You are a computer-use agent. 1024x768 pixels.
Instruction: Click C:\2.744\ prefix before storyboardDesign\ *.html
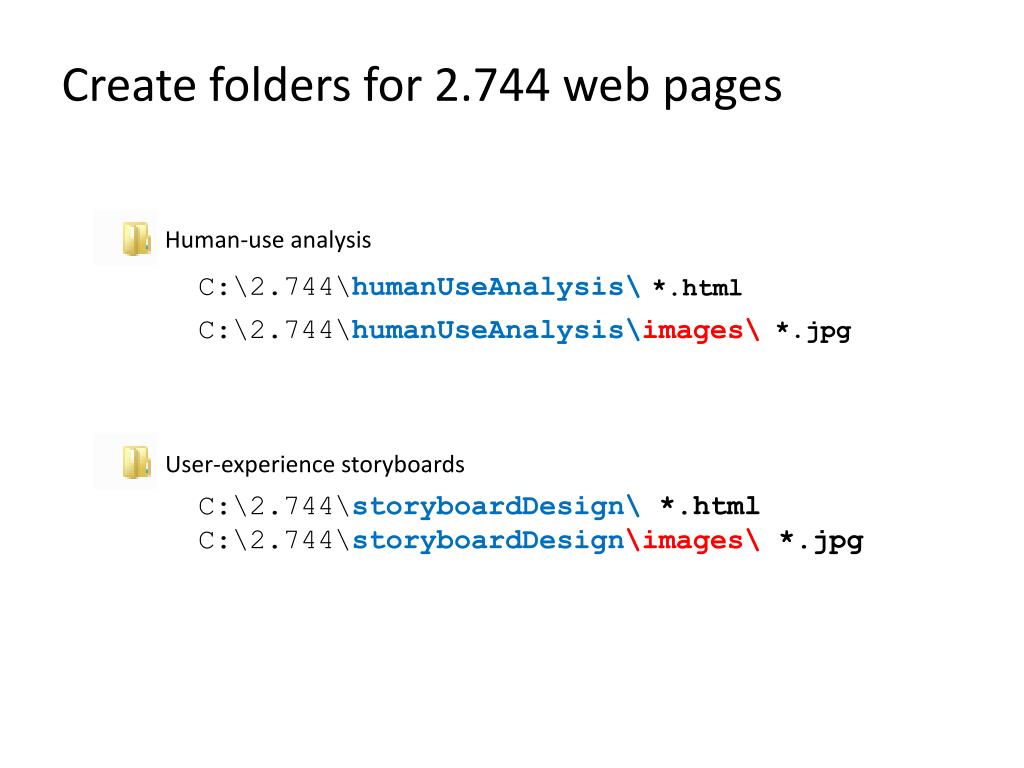click(x=274, y=506)
